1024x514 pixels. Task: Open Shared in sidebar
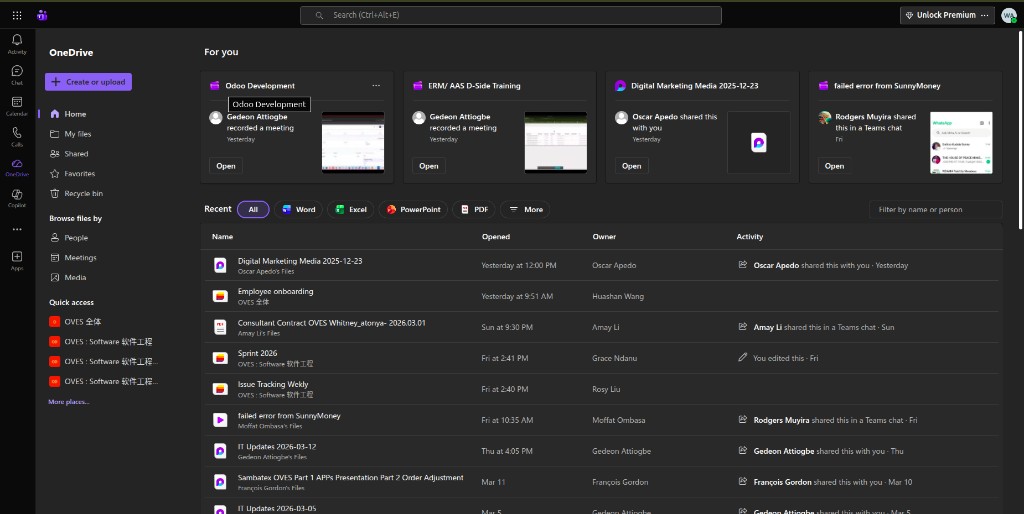[x=69, y=153]
